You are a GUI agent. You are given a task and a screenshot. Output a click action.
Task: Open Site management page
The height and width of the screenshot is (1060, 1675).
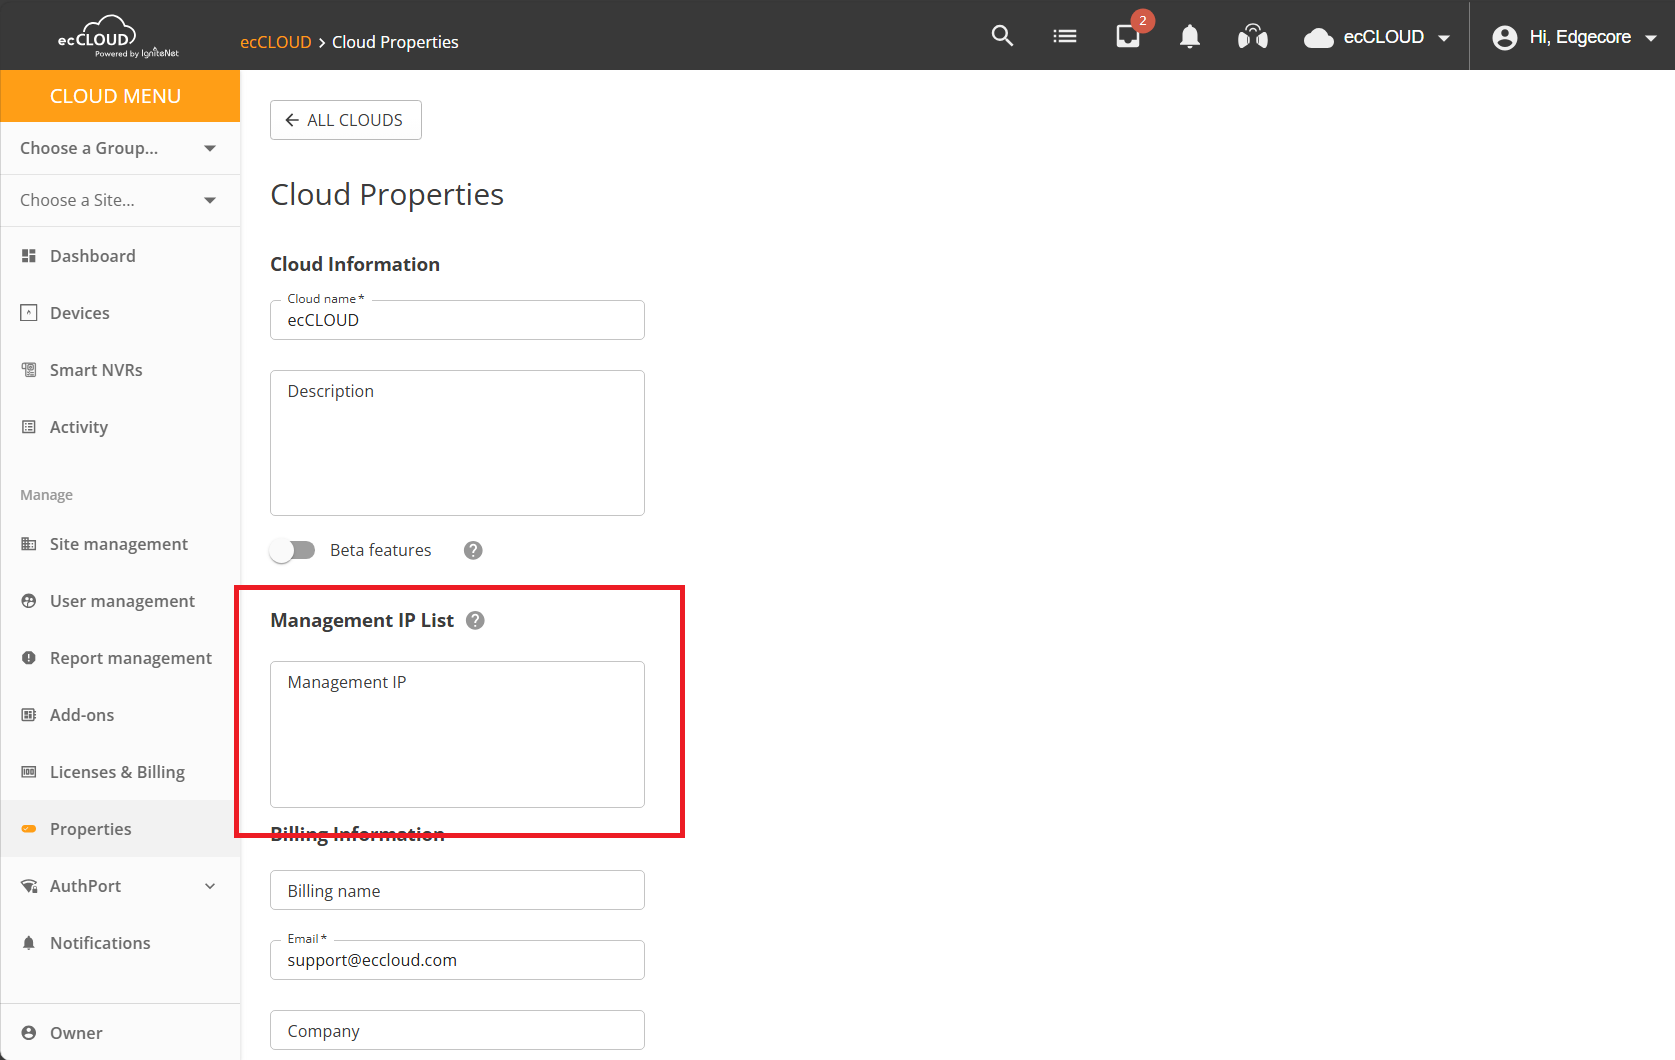click(x=120, y=544)
